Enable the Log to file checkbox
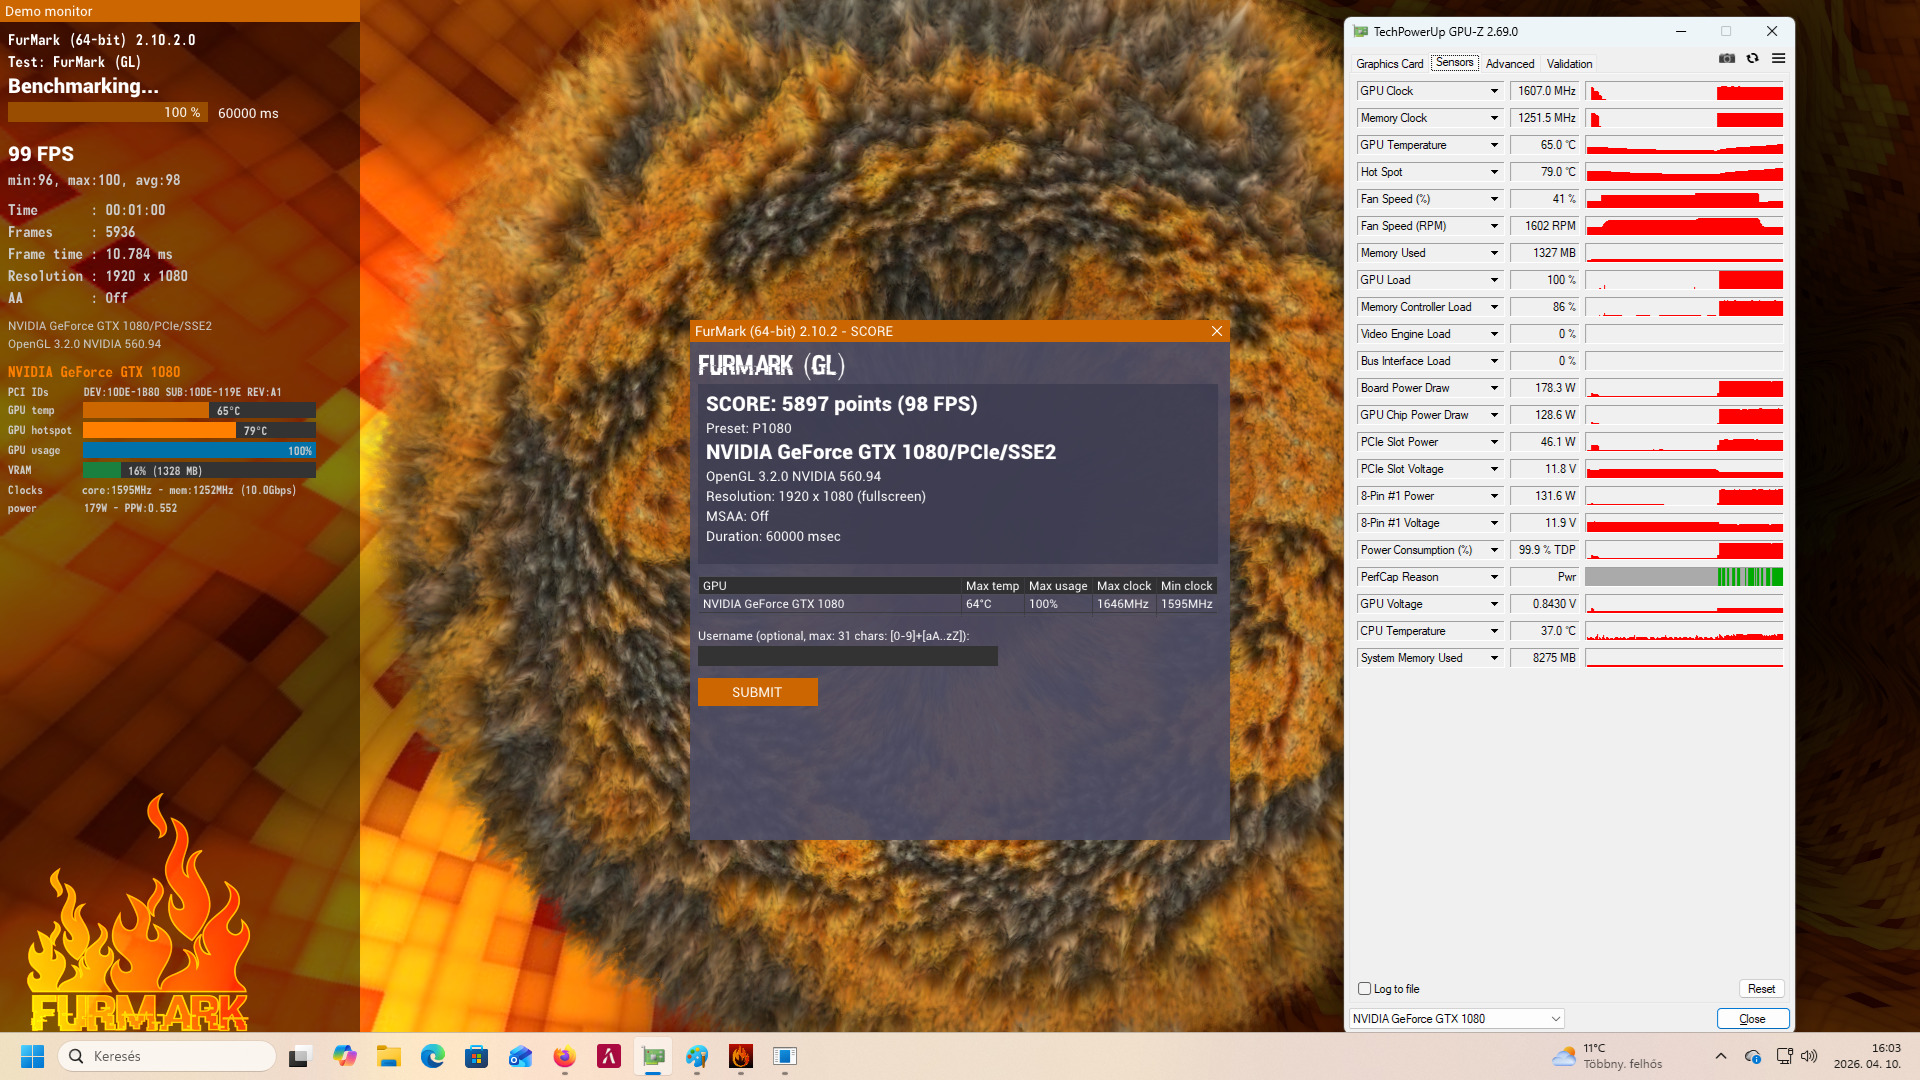 pyautogui.click(x=1364, y=989)
